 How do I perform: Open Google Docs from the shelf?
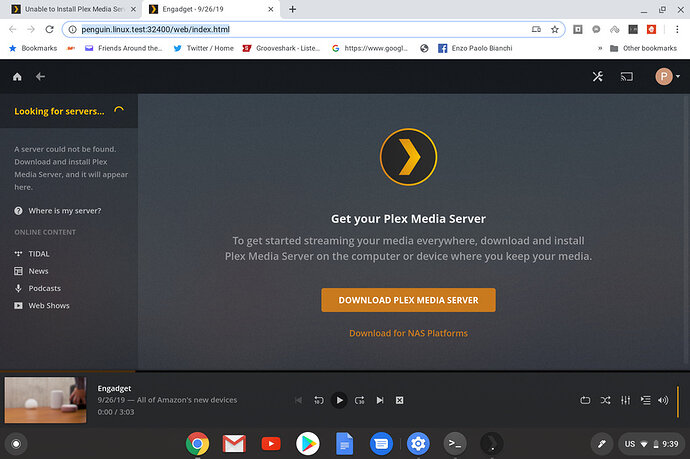tap(345, 444)
